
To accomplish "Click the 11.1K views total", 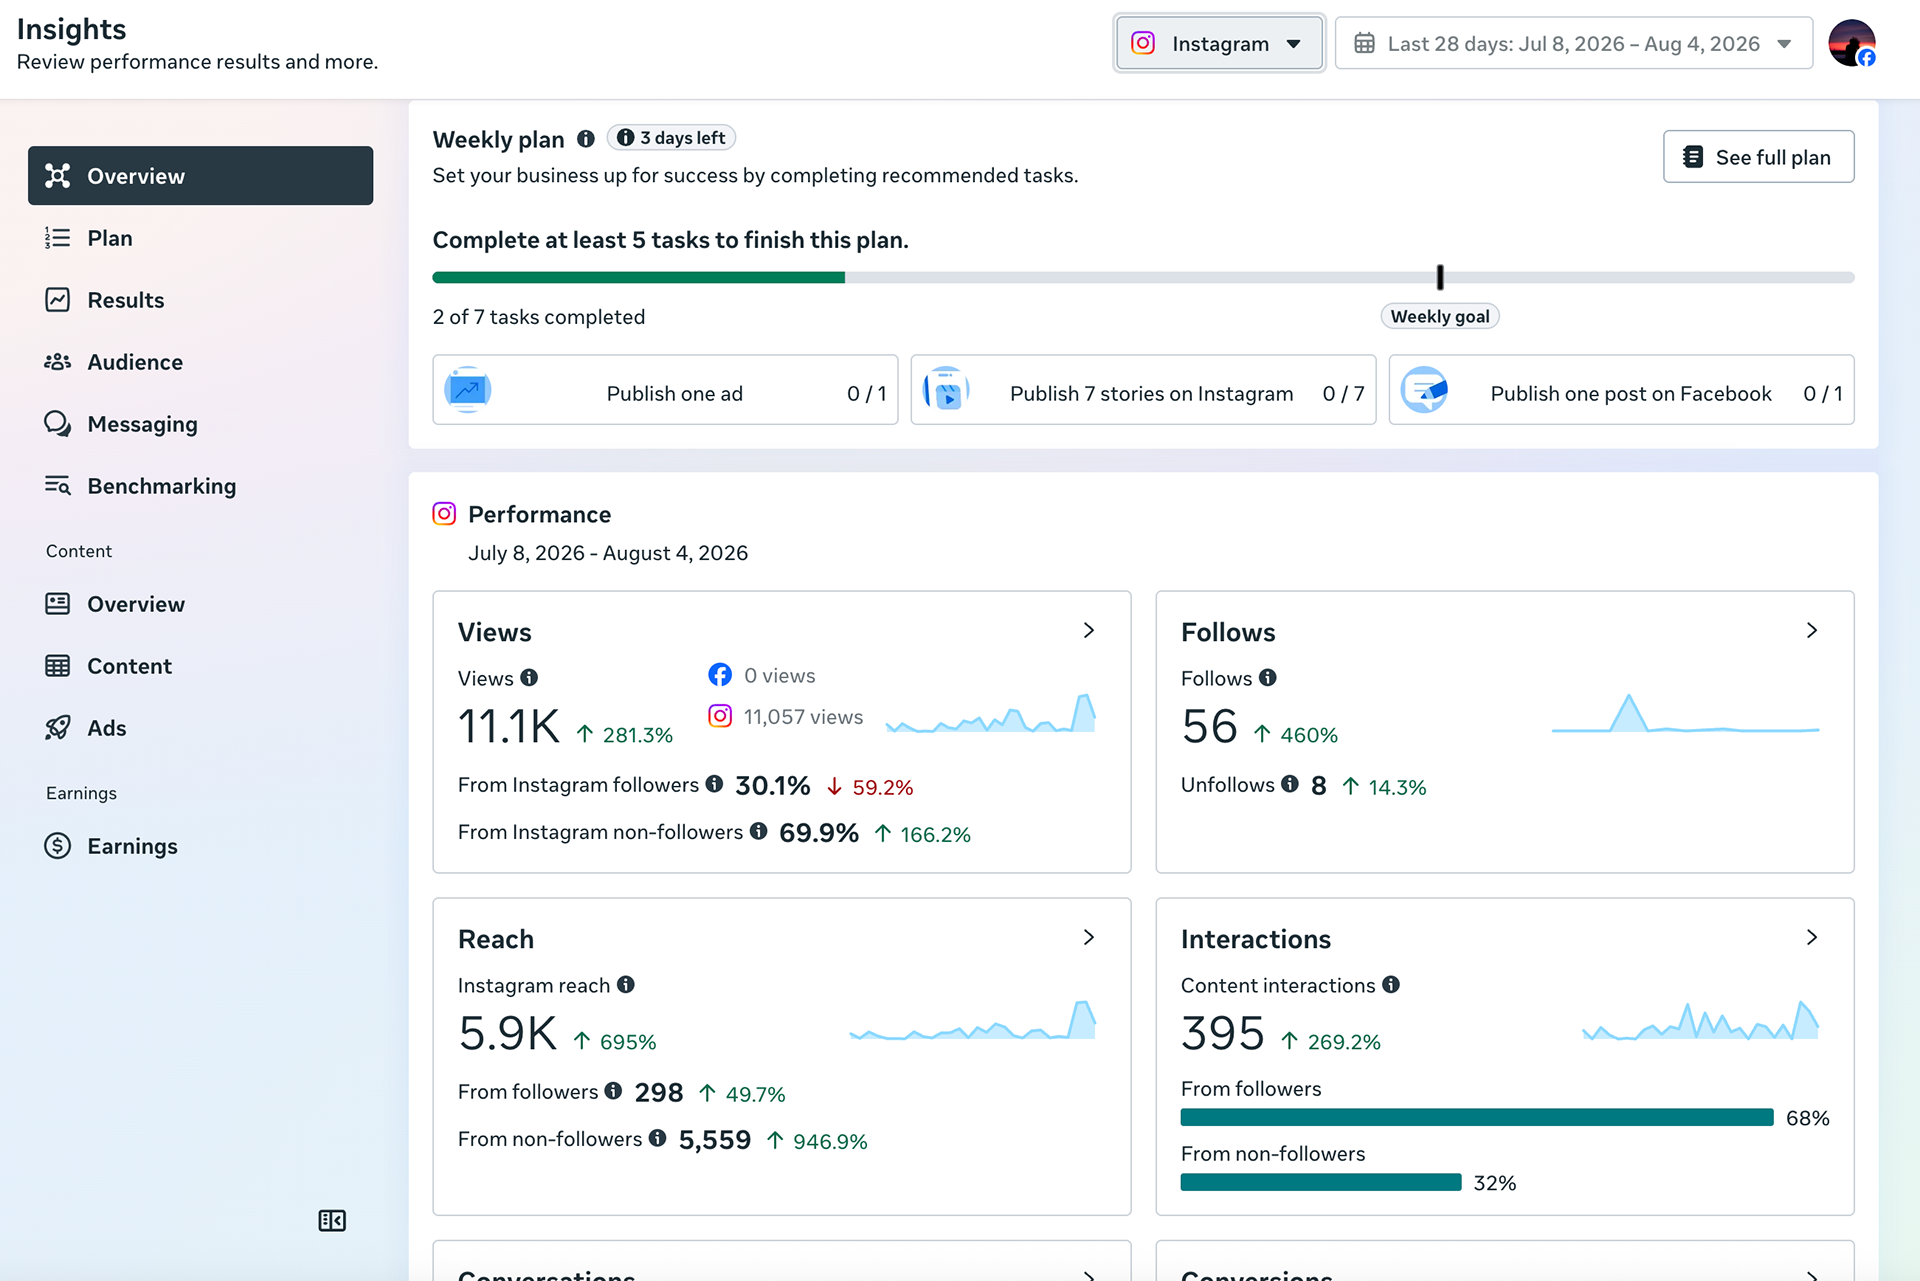I will pyautogui.click(x=509, y=727).
